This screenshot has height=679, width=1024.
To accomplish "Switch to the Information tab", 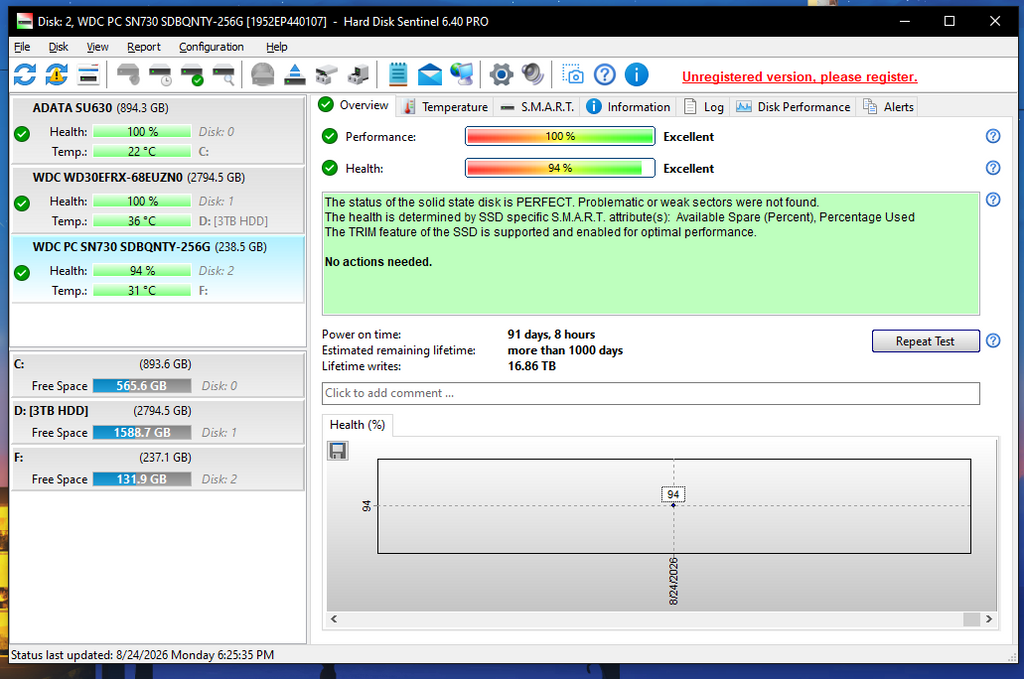I will point(629,107).
